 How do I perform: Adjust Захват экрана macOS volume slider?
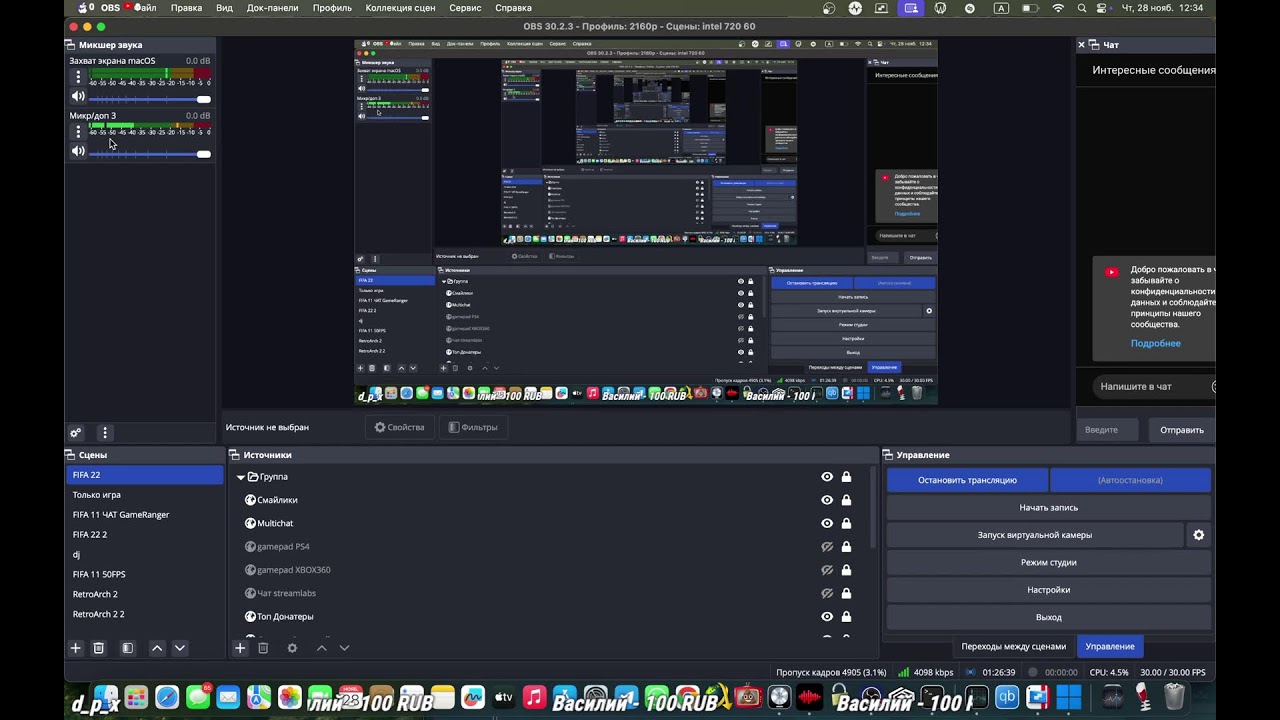tap(150, 99)
